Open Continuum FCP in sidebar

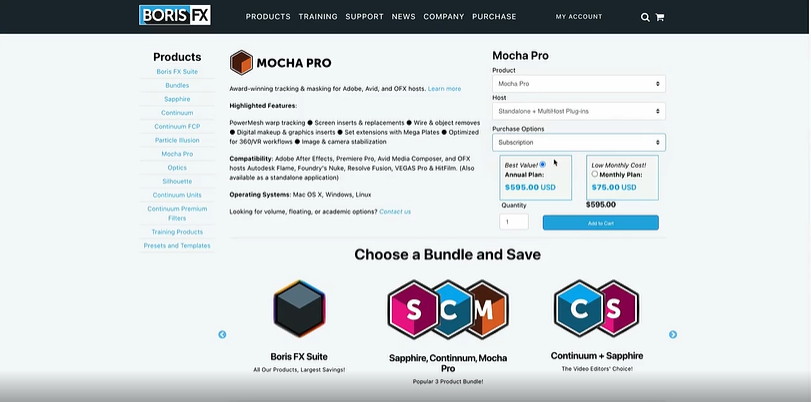177,127
